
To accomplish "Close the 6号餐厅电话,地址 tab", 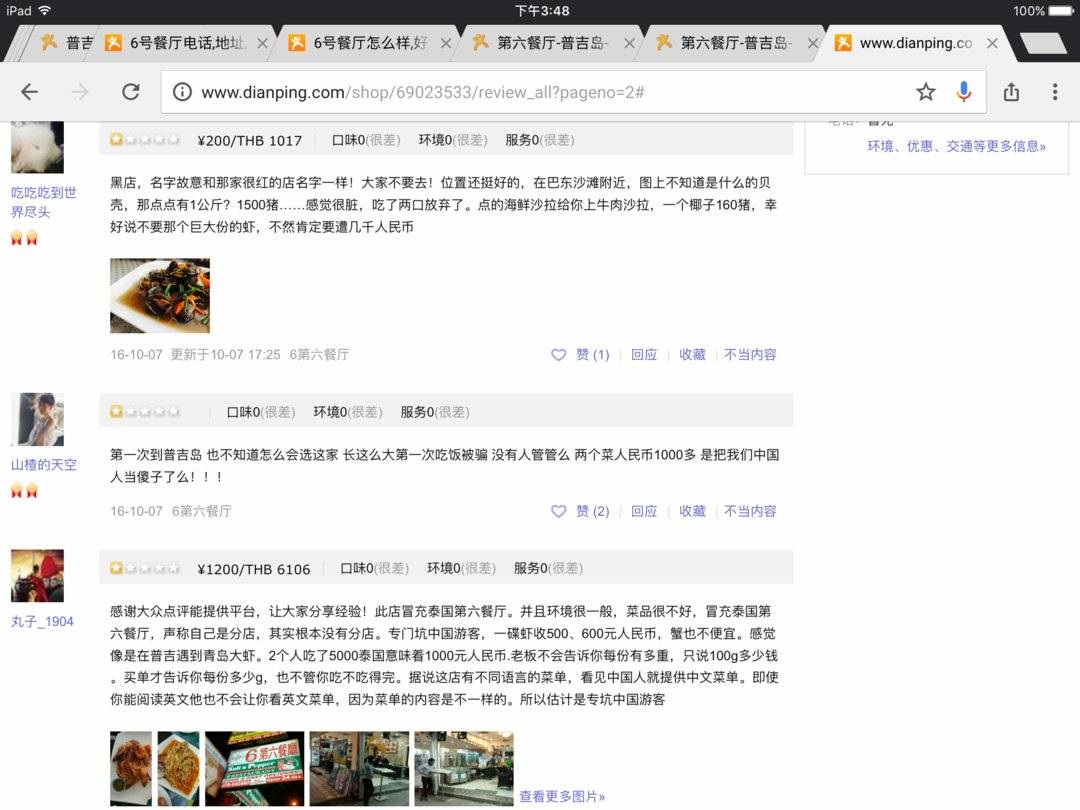I will coord(262,43).
